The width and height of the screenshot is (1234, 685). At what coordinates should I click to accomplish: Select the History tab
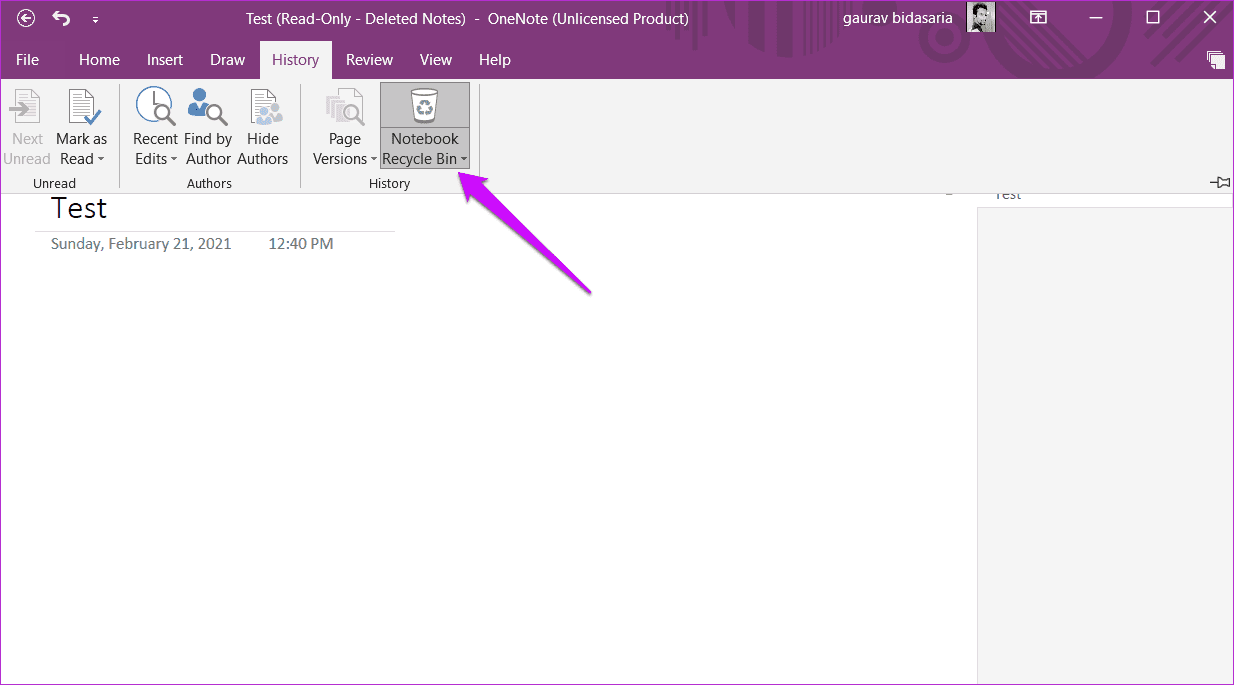pos(295,60)
